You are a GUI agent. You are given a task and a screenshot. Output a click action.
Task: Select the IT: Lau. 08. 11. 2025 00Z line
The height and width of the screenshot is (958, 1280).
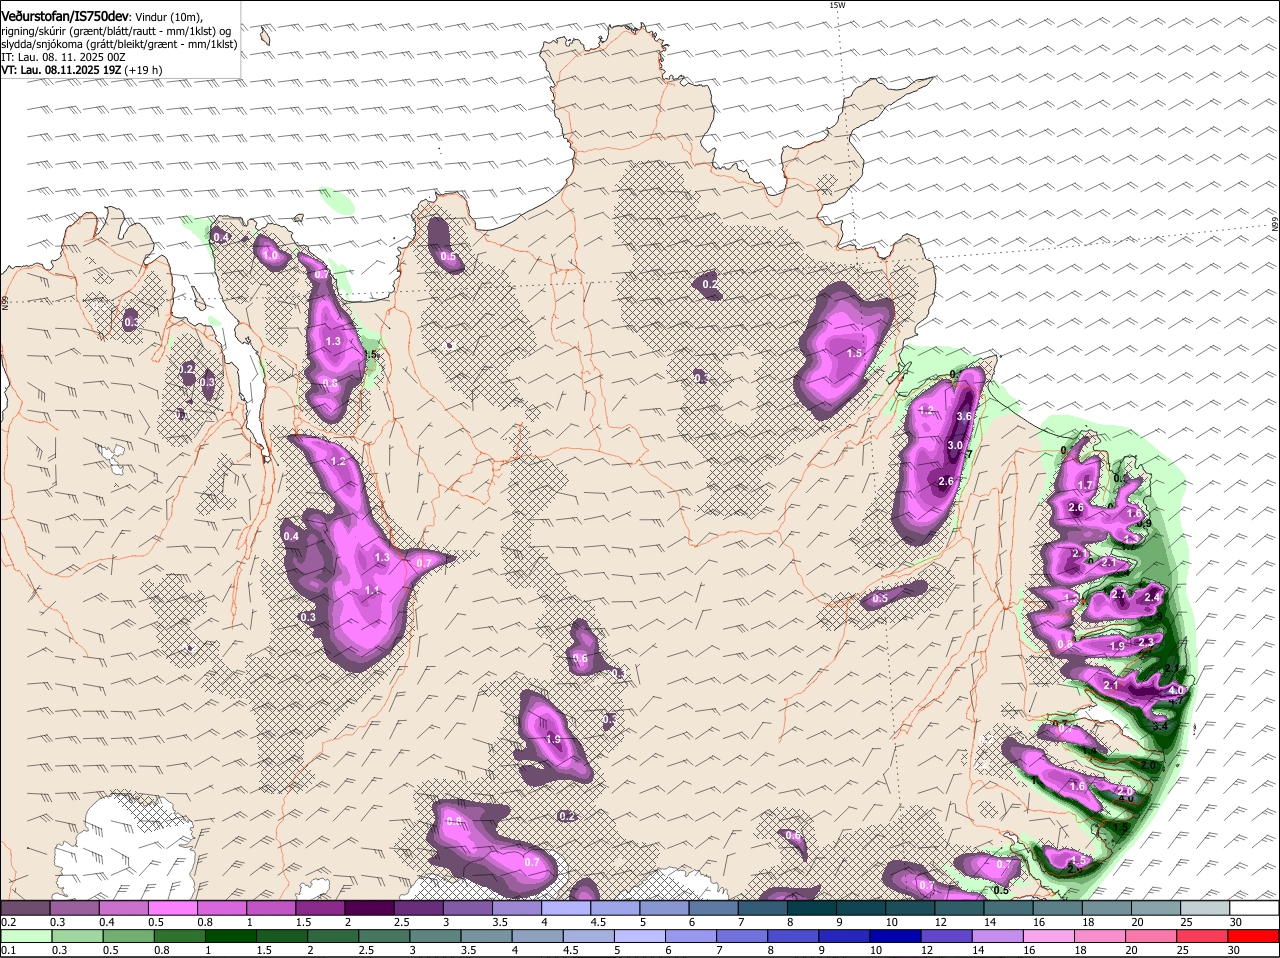click(63, 58)
